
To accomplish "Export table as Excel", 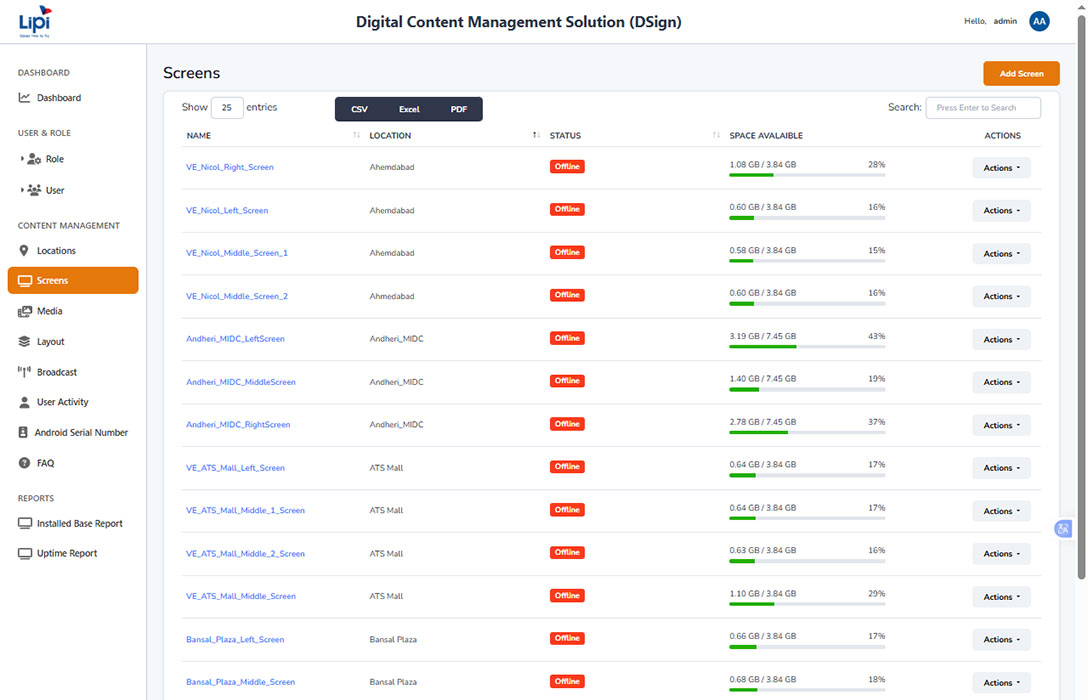I will pyautogui.click(x=409, y=109).
